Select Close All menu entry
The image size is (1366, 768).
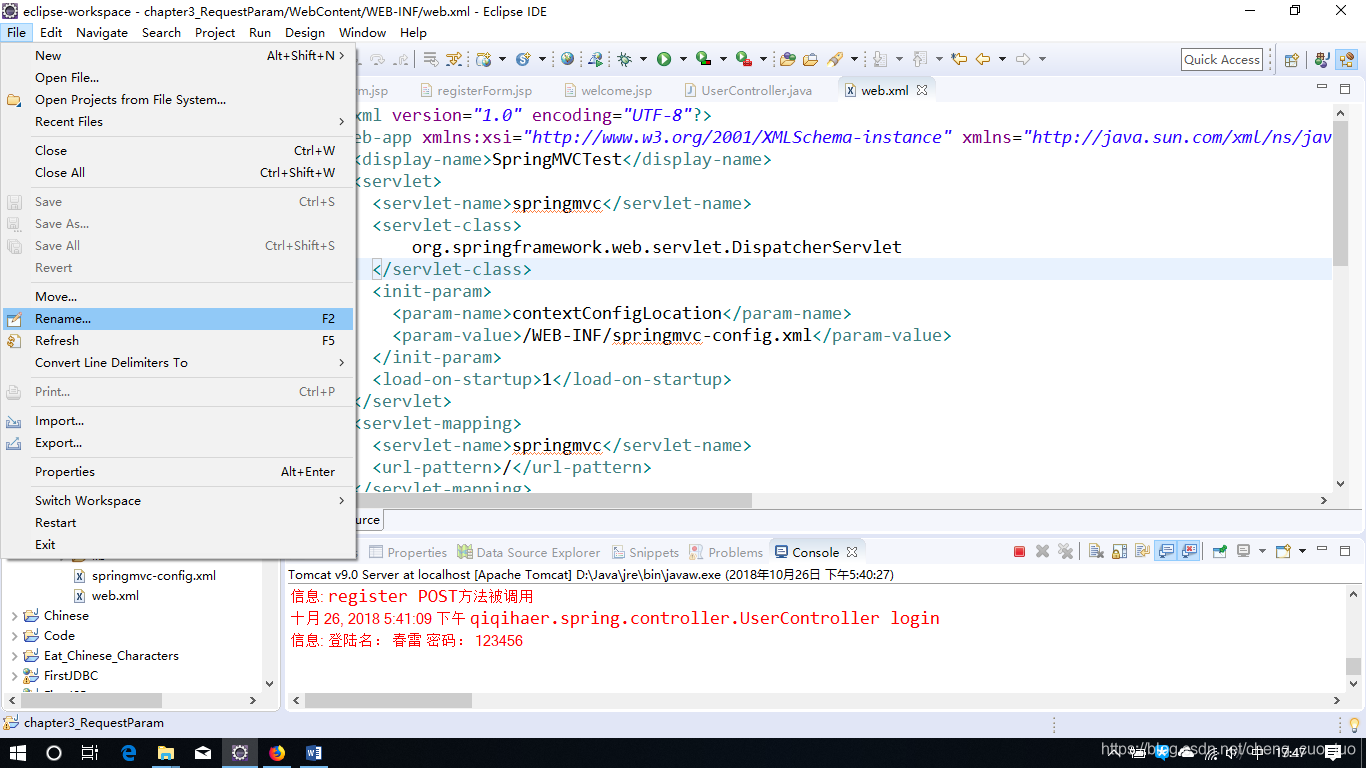(x=178, y=173)
